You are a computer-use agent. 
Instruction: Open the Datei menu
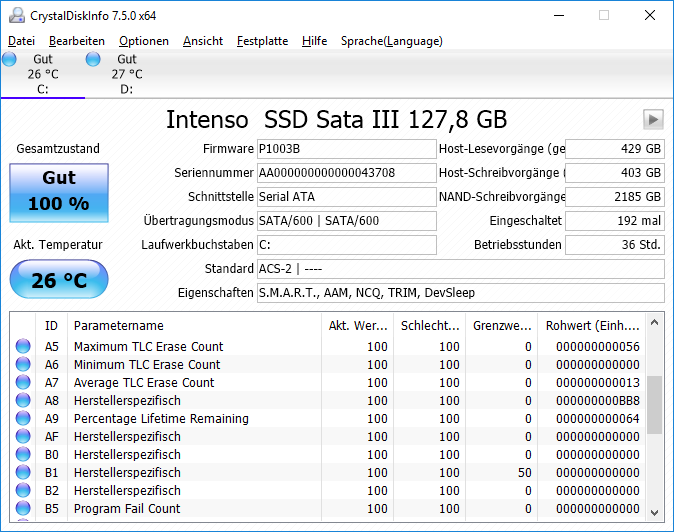(21, 41)
